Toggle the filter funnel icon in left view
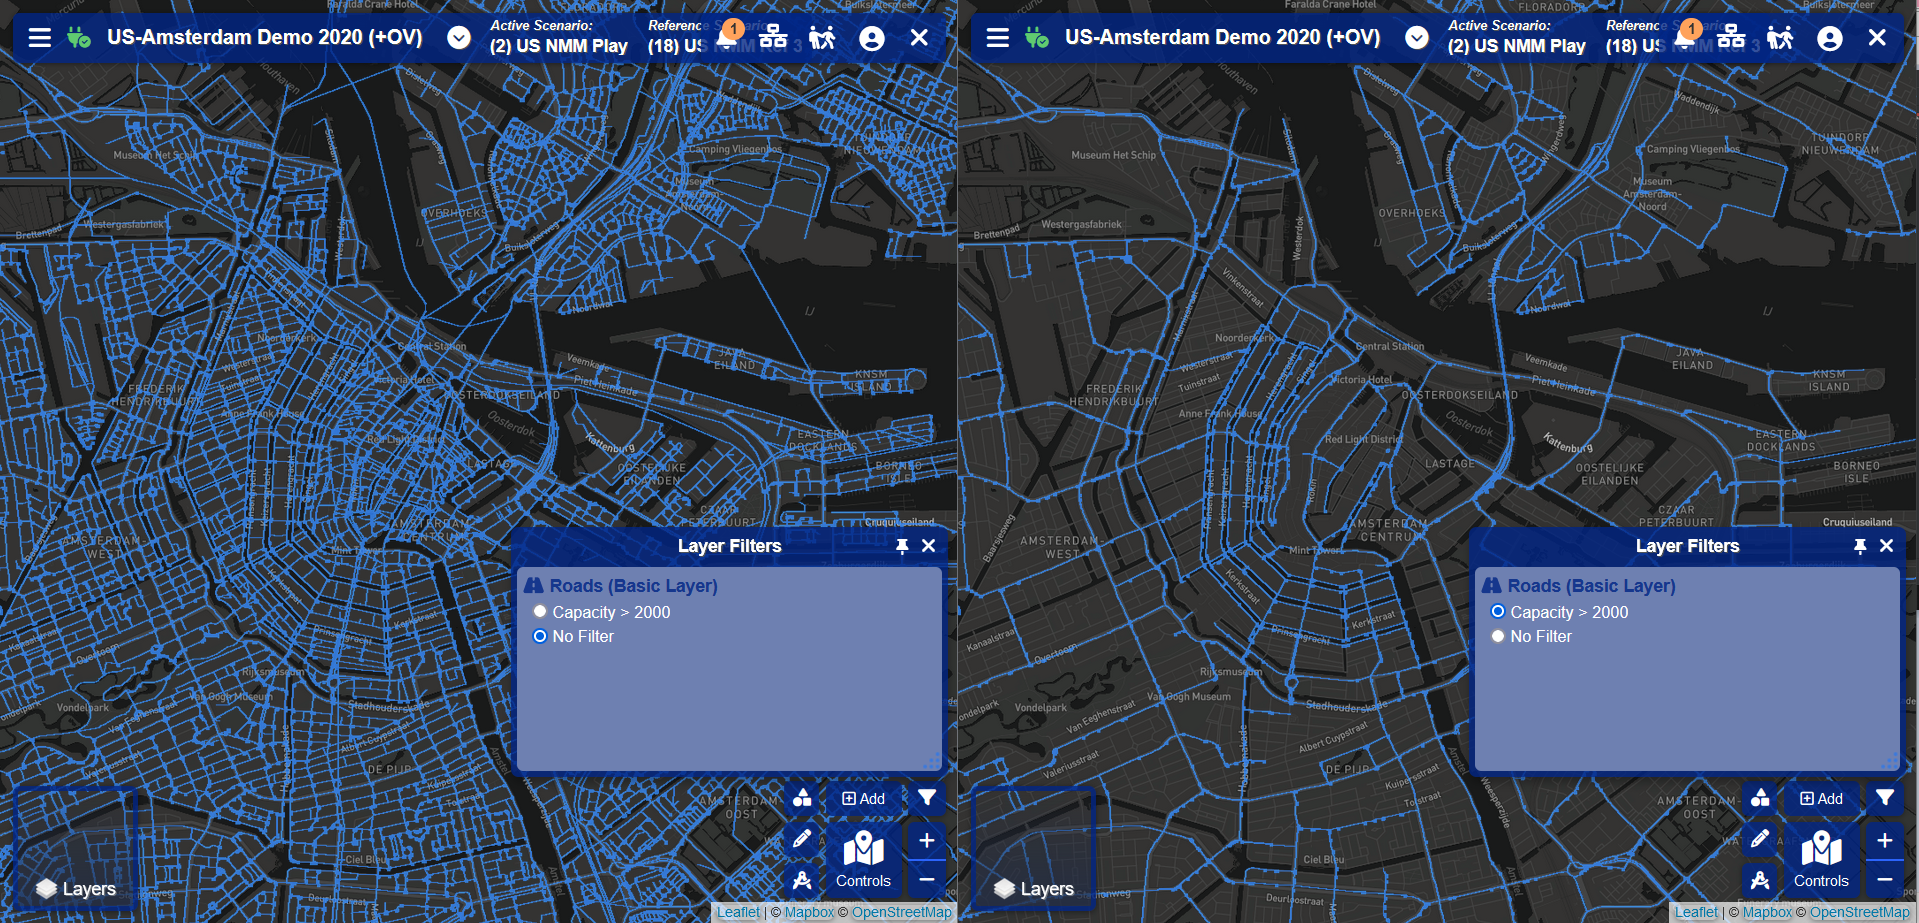 tap(927, 798)
